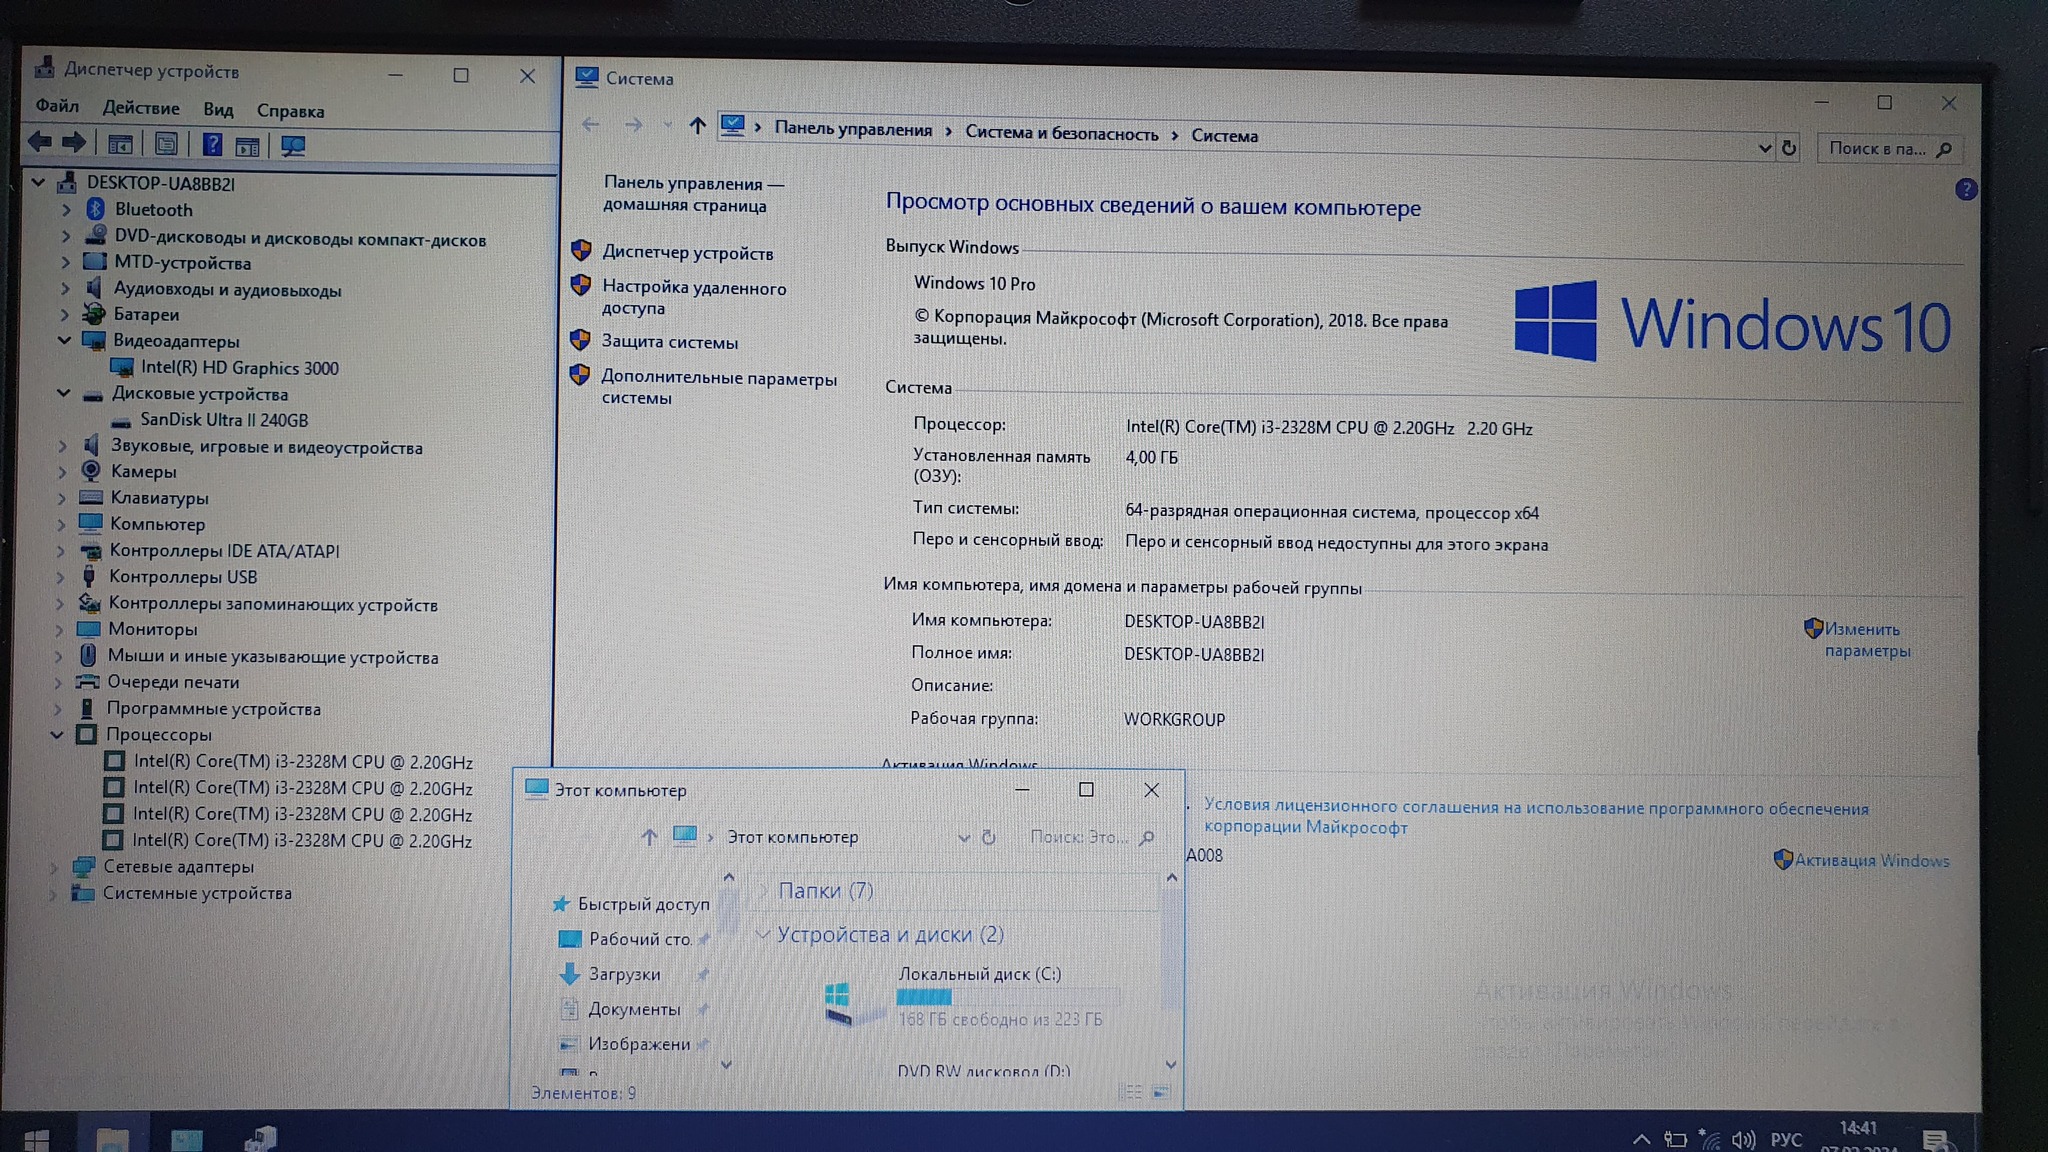Click the volume icon in system tray
The width and height of the screenshot is (2048, 1152).
pos(1743,1139)
